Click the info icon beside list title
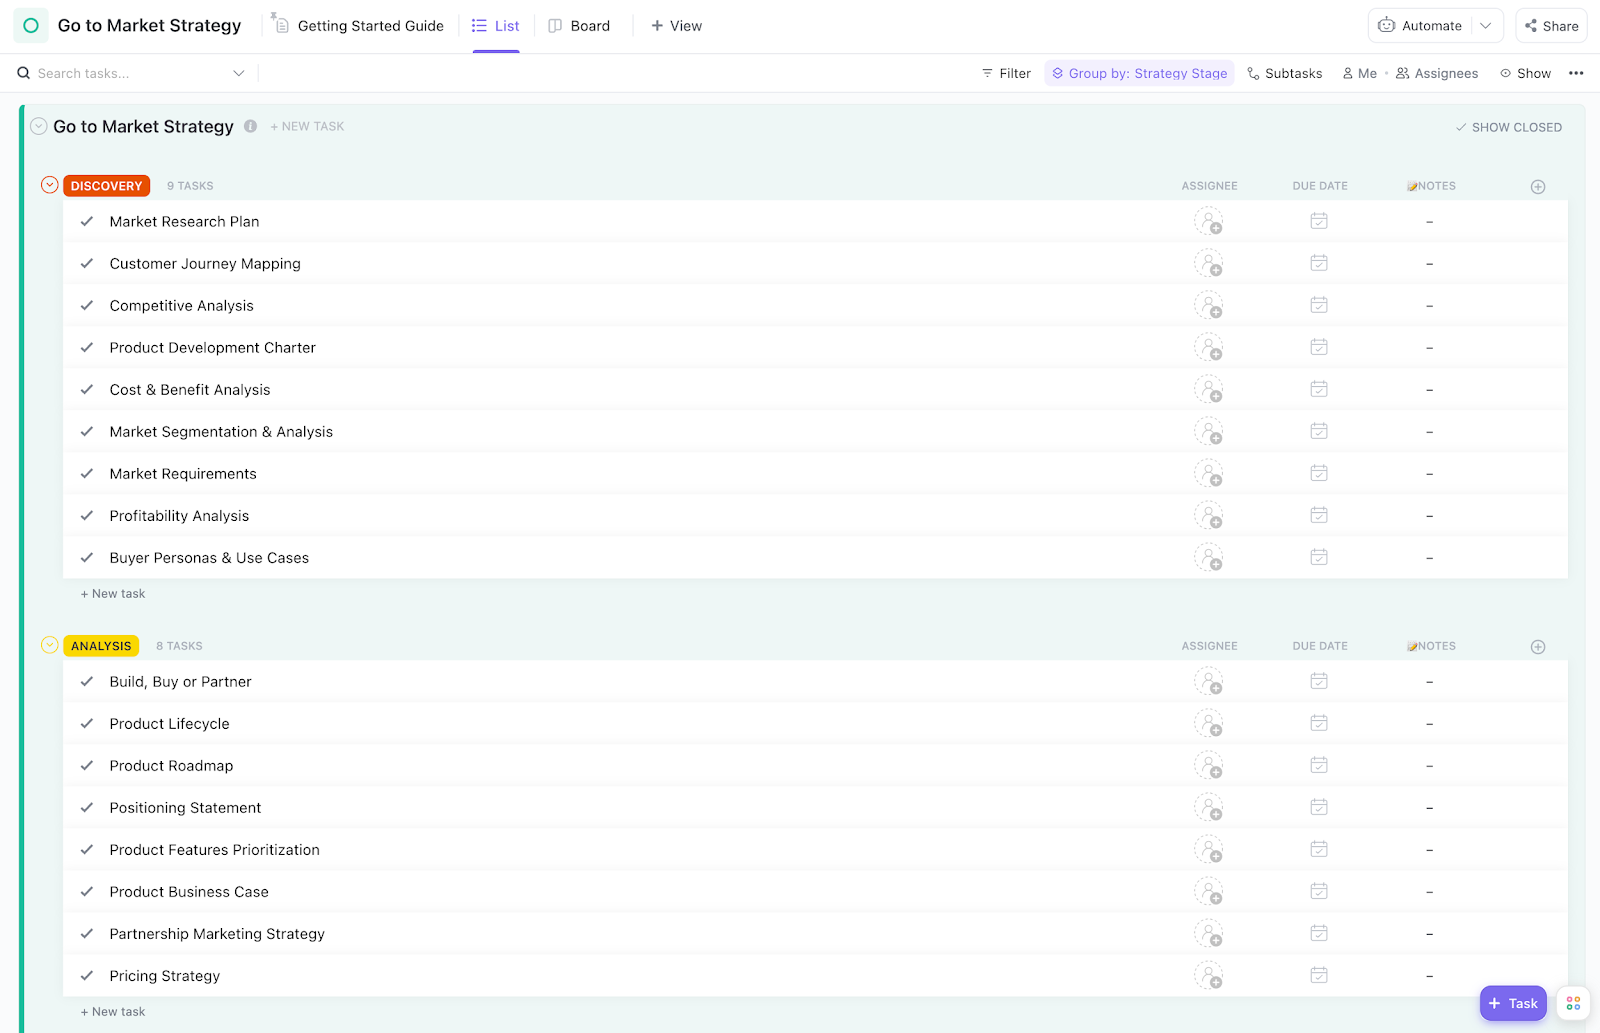1600x1033 pixels. (x=251, y=126)
